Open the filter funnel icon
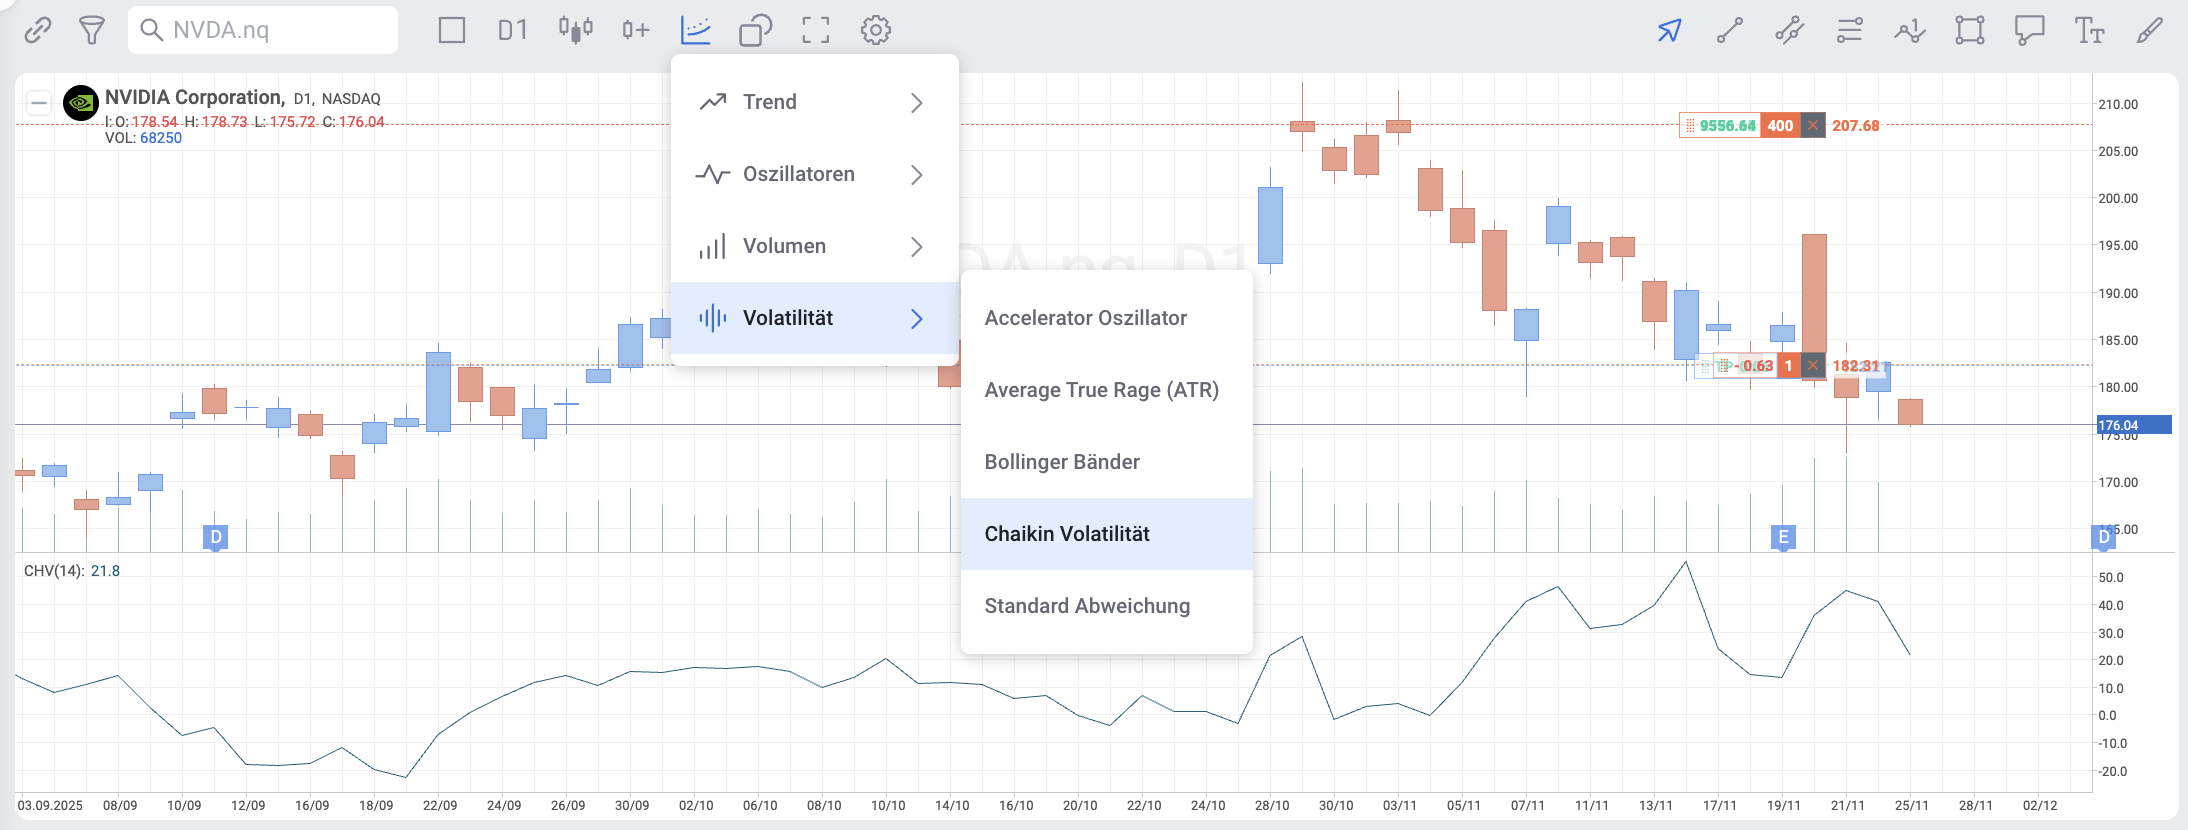 pos(92,30)
